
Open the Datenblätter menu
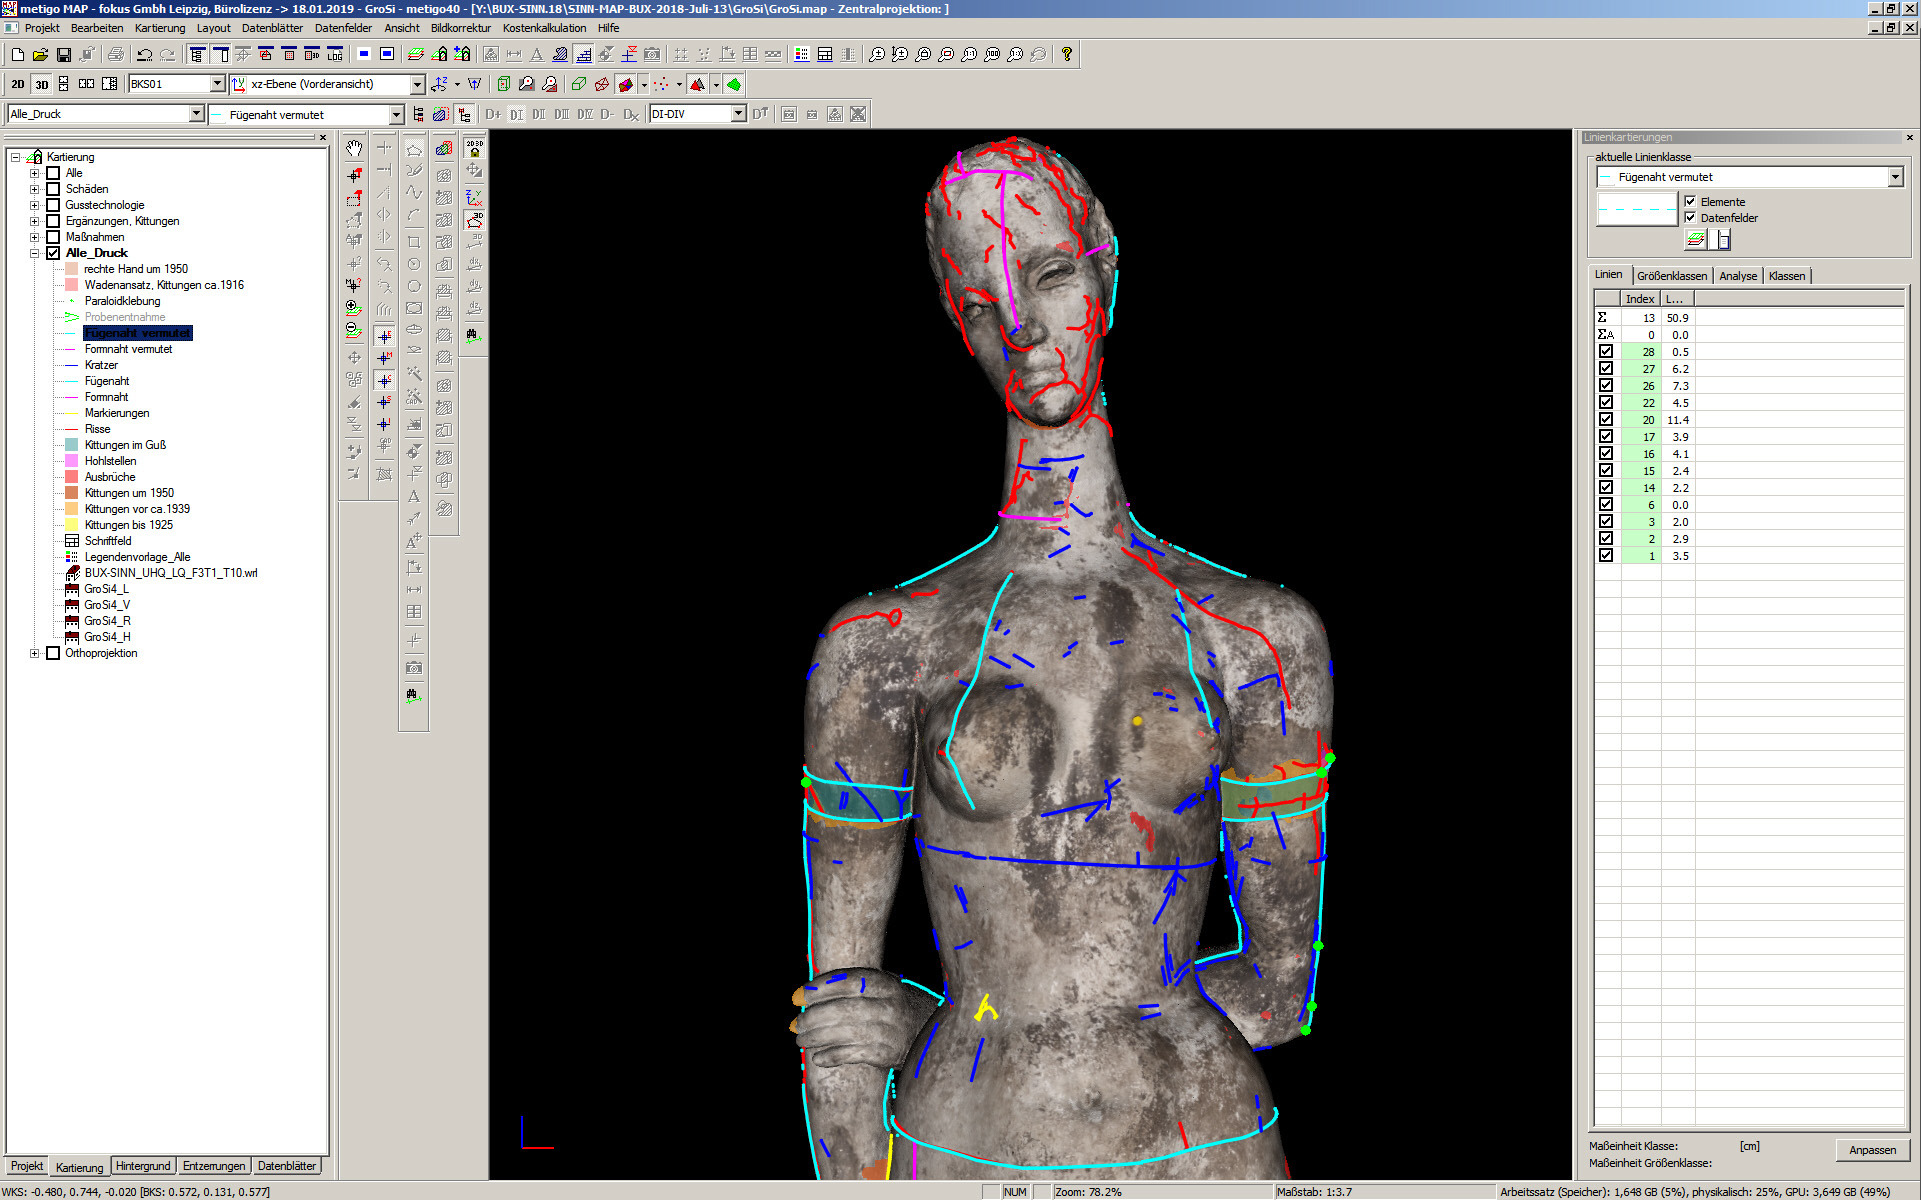[272, 28]
